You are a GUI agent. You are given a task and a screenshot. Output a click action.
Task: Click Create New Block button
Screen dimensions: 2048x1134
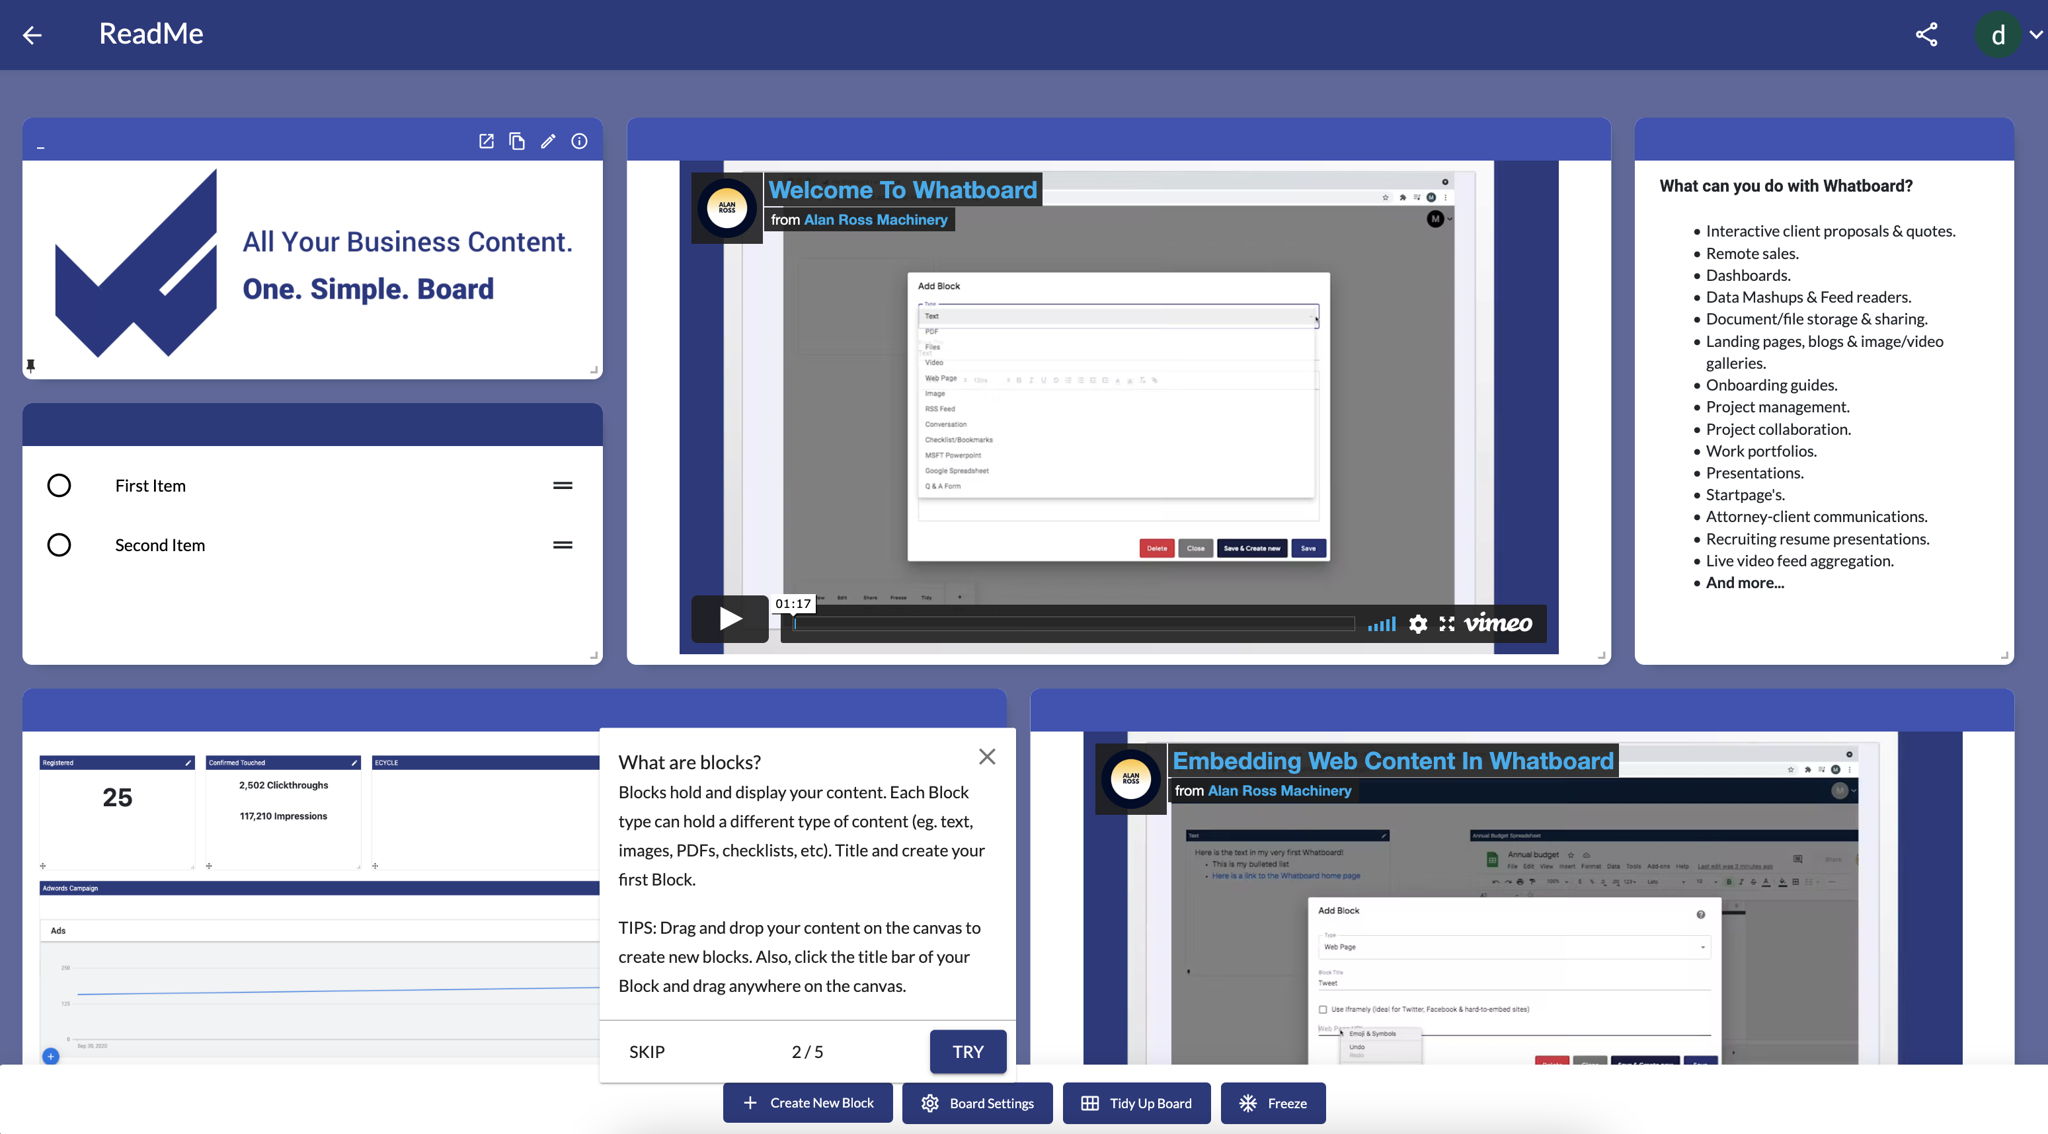pyautogui.click(x=808, y=1103)
